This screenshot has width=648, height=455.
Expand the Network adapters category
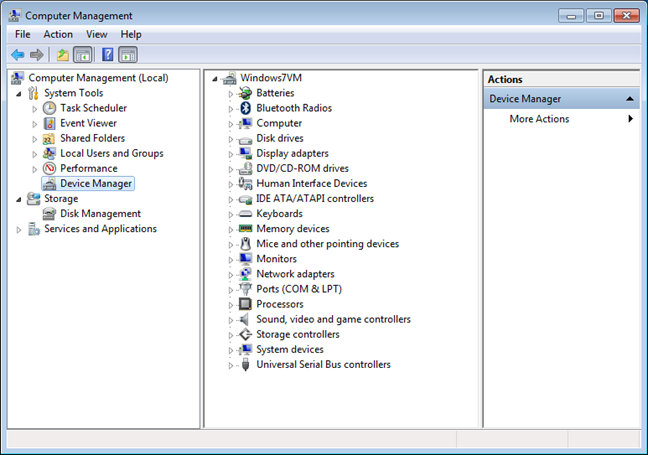tap(231, 274)
